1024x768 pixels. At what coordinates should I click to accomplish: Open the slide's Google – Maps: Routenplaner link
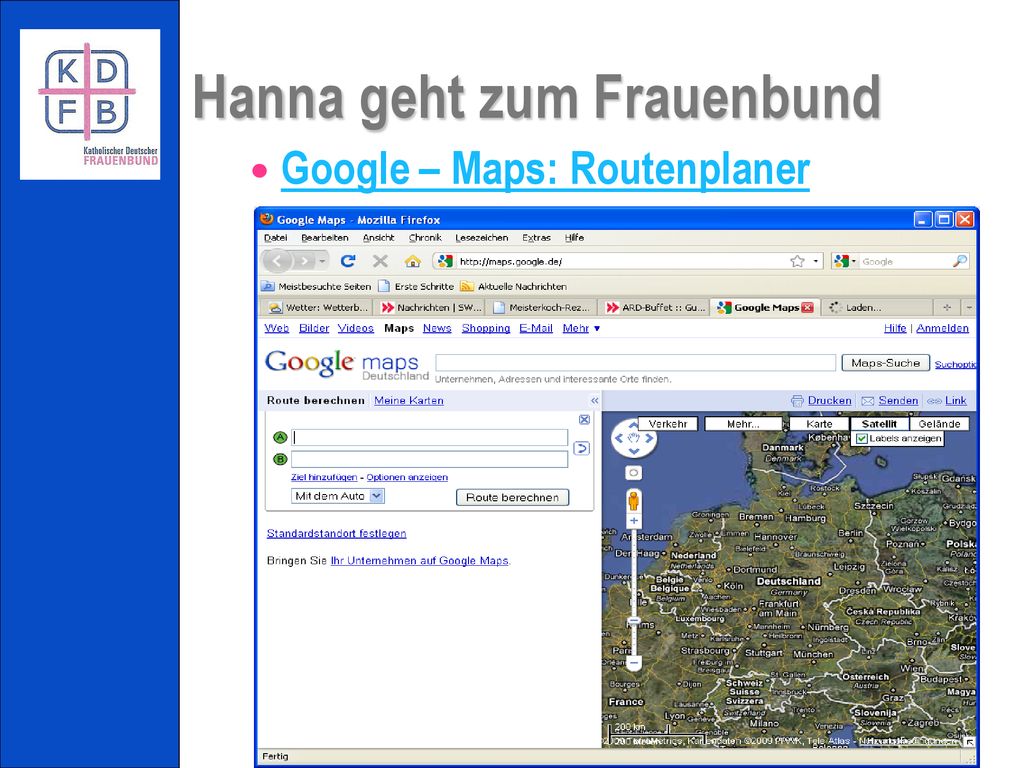(x=545, y=169)
